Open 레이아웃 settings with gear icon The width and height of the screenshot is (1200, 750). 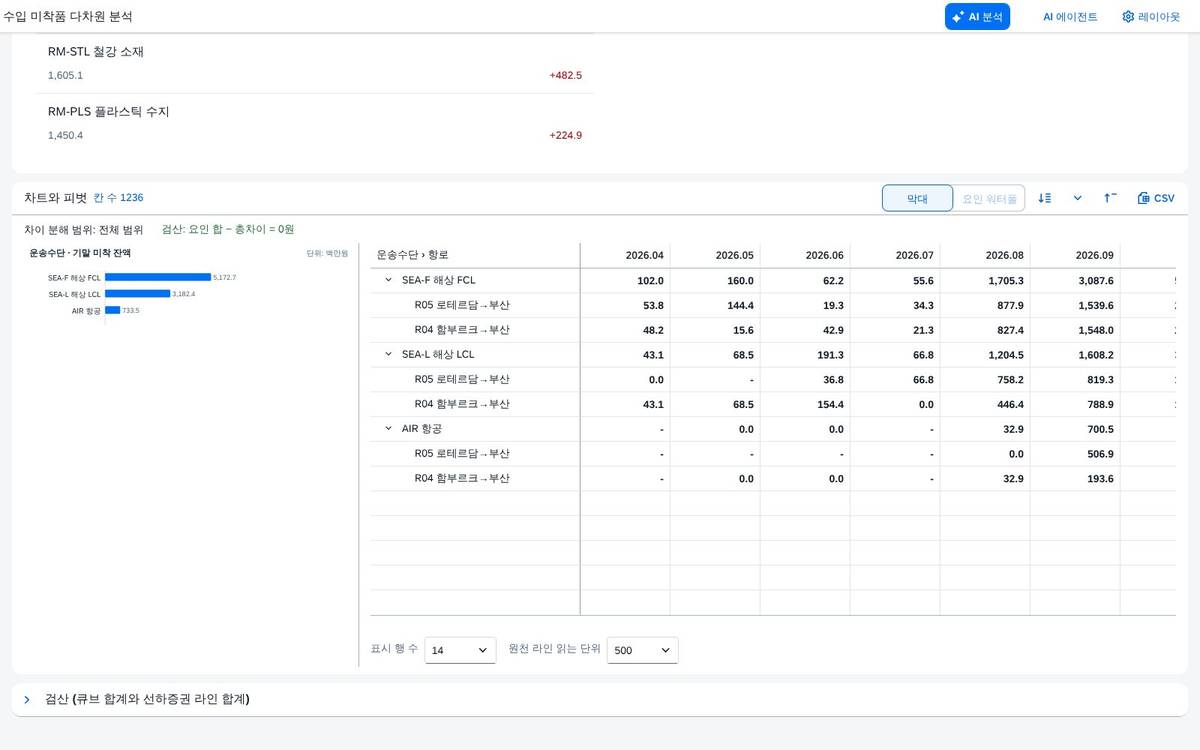[x=1151, y=16]
